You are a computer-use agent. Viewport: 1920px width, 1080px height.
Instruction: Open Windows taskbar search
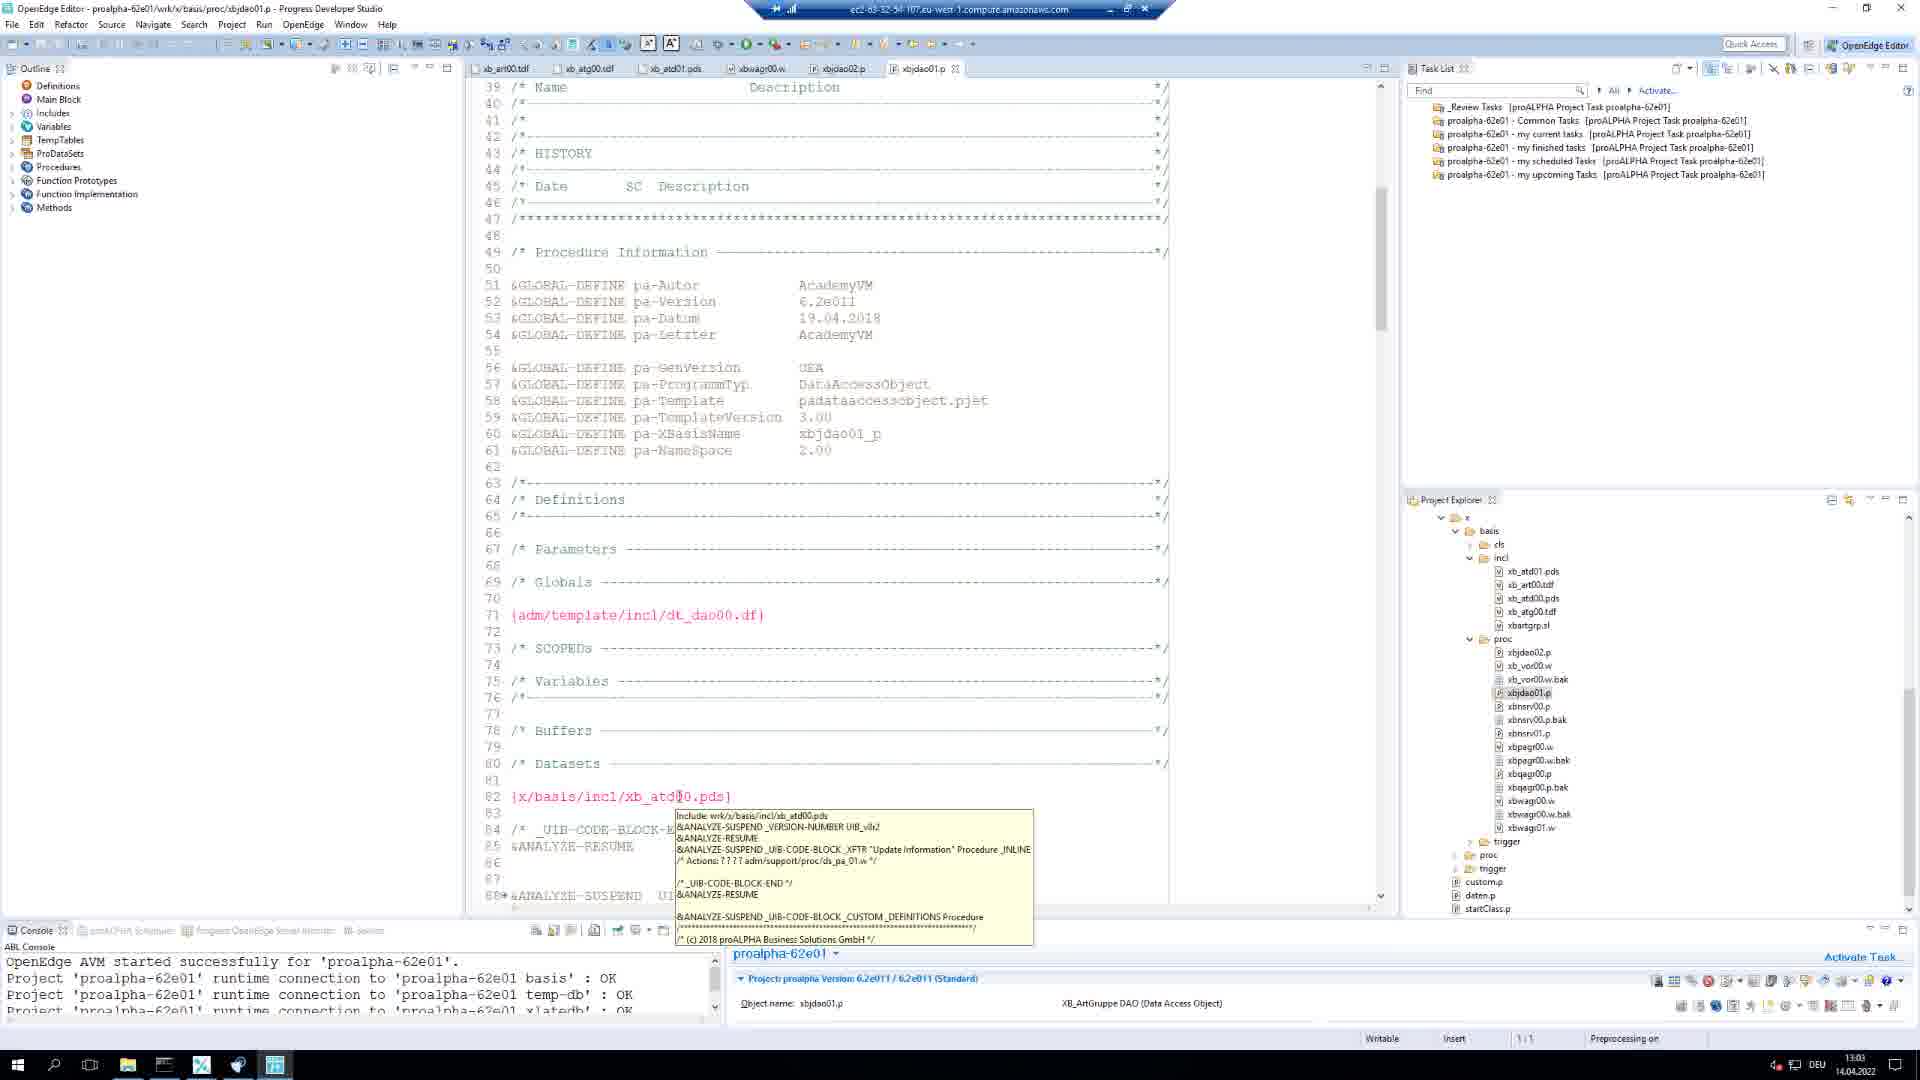(x=54, y=1065)
